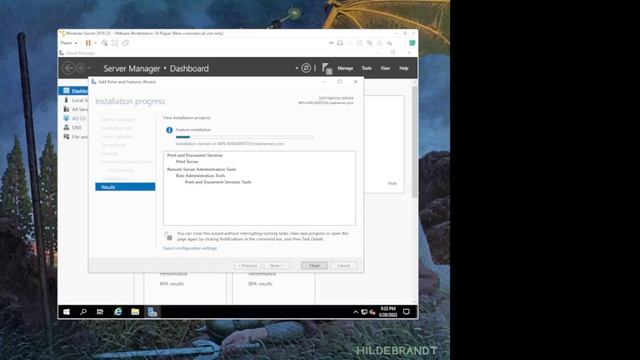This screenshot has width=640, height=360.
Task: Open the taskbar search icon
Action: pos(83,312)
